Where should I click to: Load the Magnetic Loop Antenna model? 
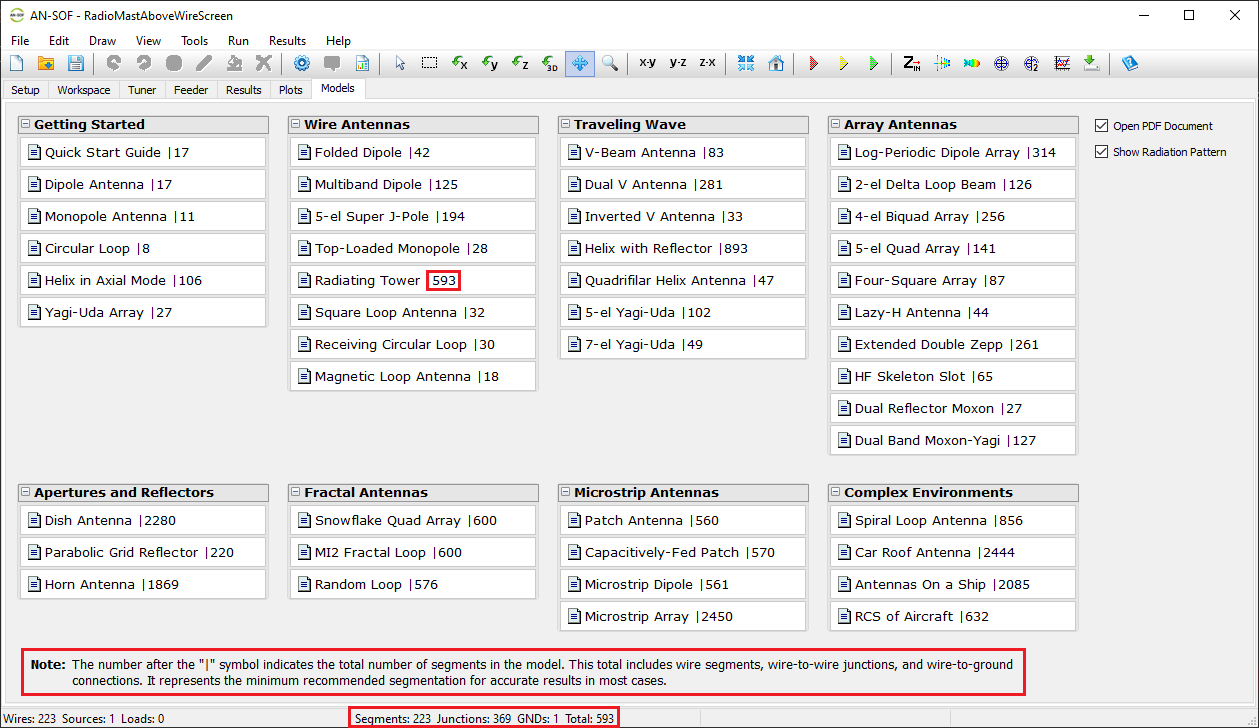point(413,377)
